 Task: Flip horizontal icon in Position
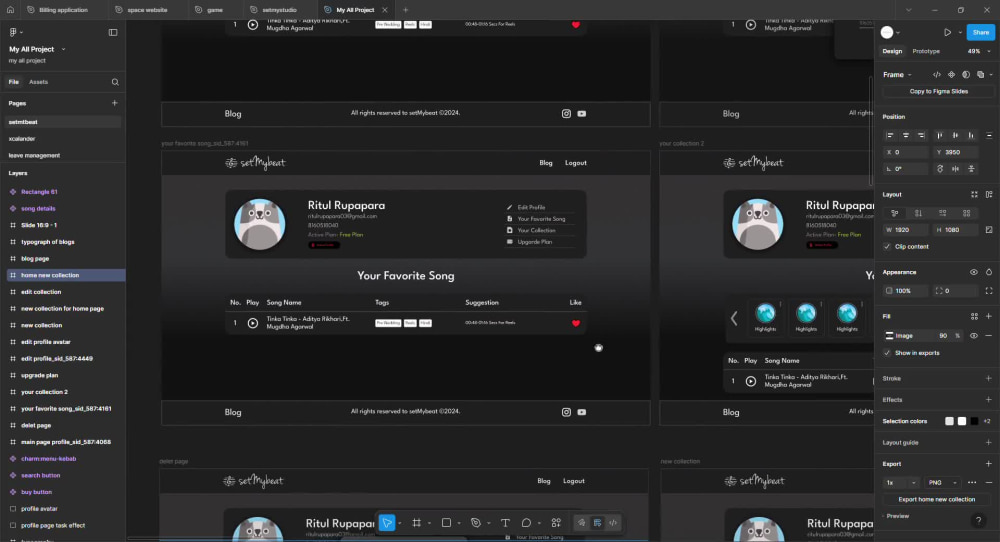(955, 168)
